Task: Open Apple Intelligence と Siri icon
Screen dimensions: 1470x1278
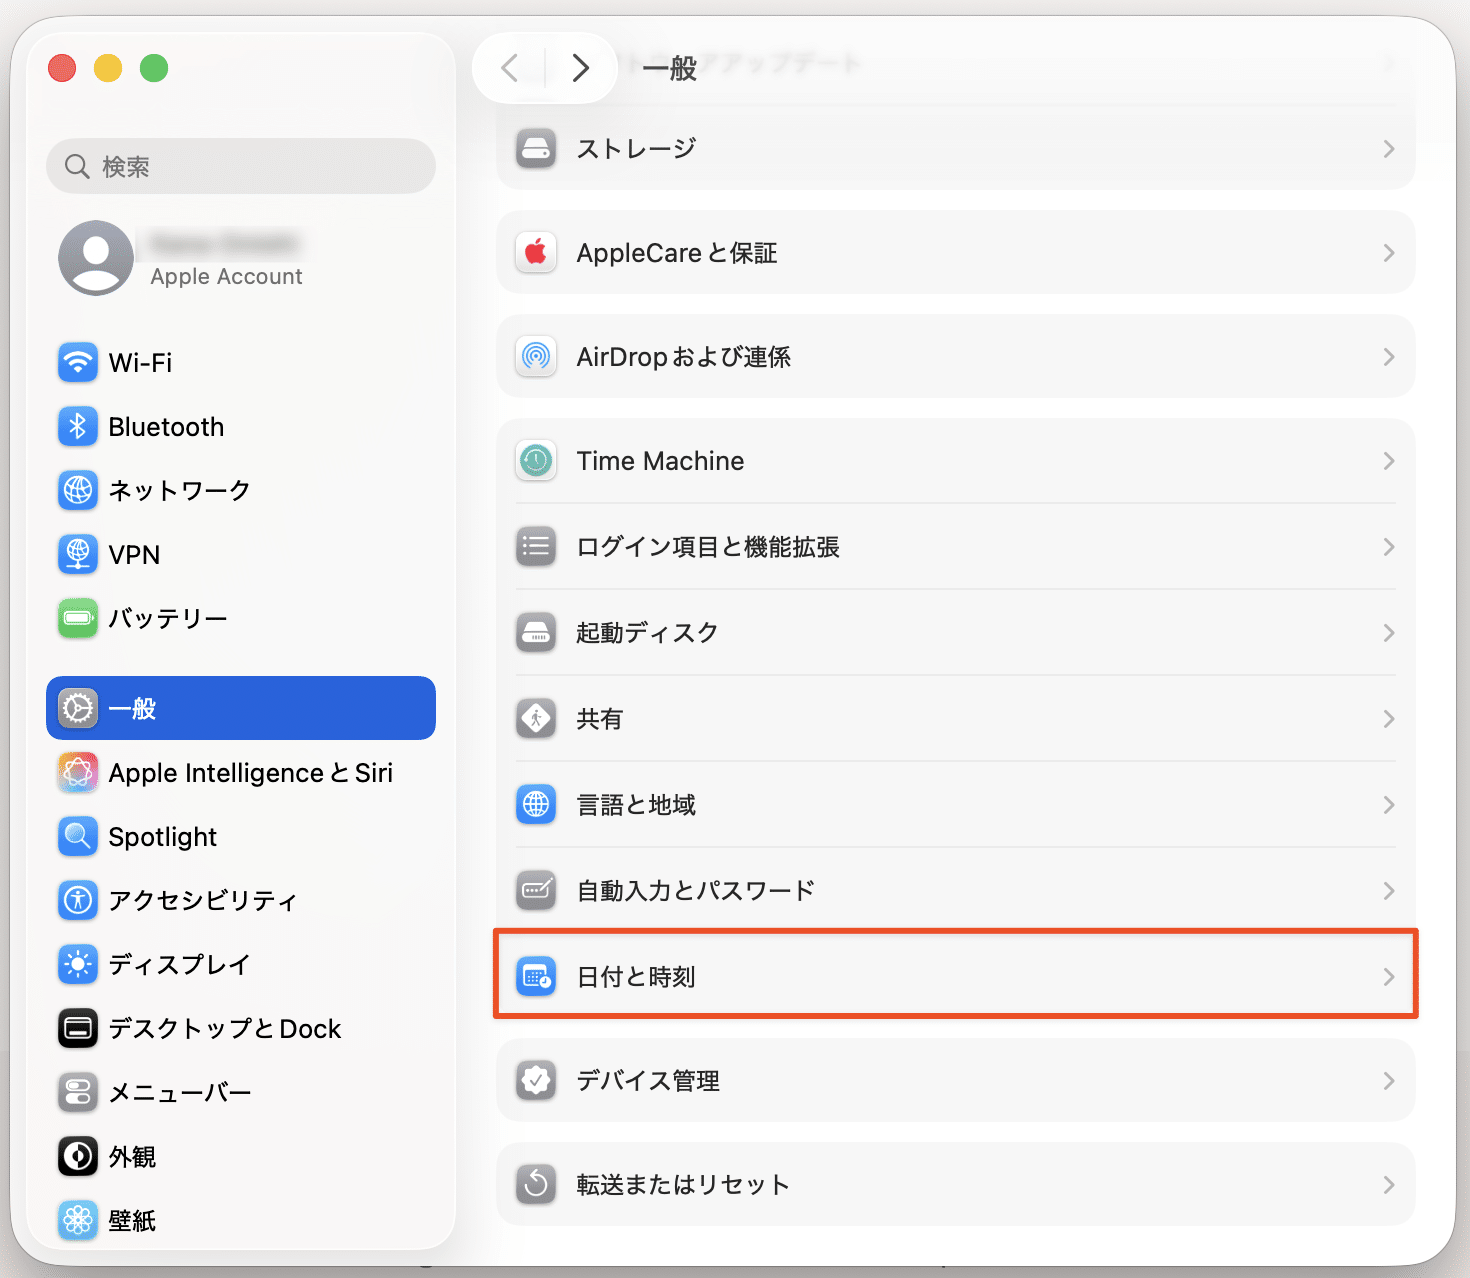Action: (78, 772)
